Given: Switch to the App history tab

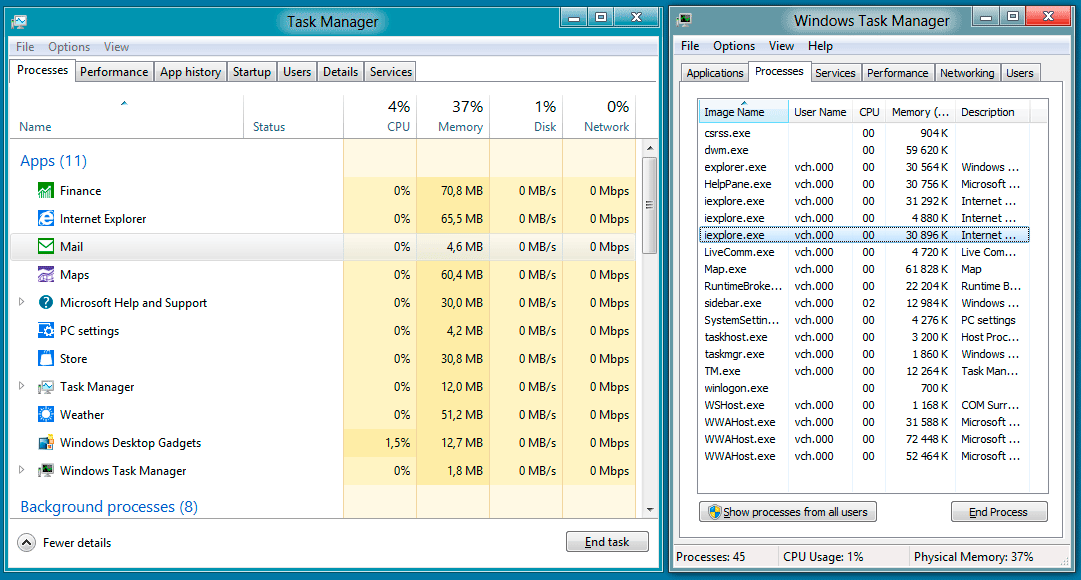Looking at the screenshot, I should pos(190,72).
